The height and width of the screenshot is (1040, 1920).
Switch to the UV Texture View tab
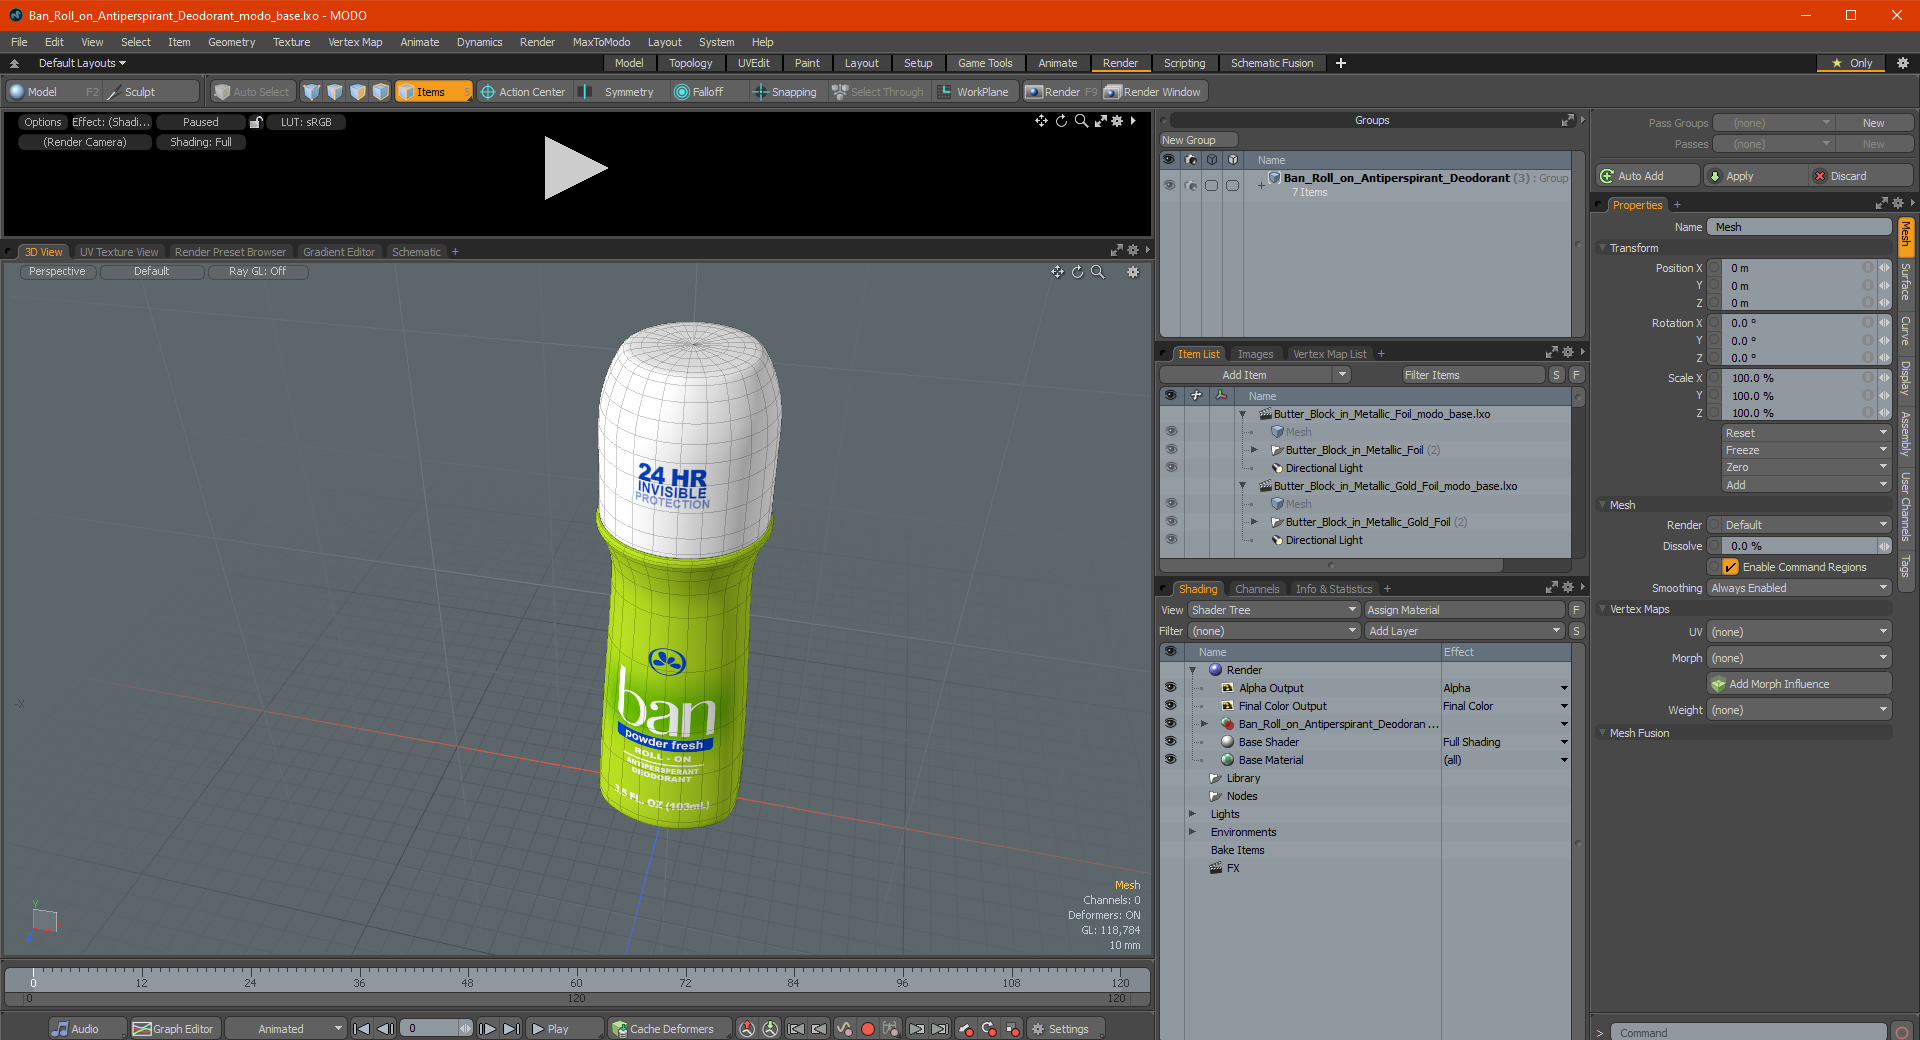119,252
